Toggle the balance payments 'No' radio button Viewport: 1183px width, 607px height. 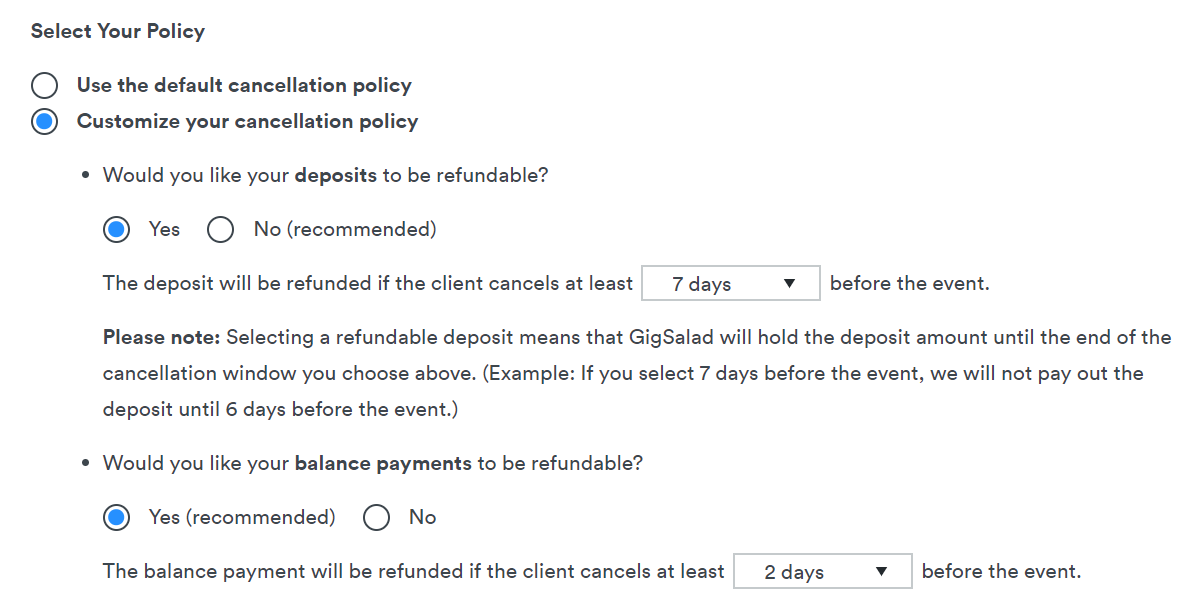(x=376, y=517)
